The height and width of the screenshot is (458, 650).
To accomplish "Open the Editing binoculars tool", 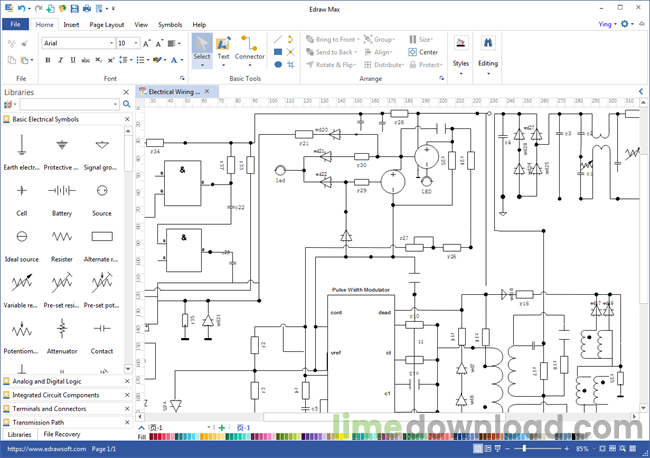I will click(488, 55).
